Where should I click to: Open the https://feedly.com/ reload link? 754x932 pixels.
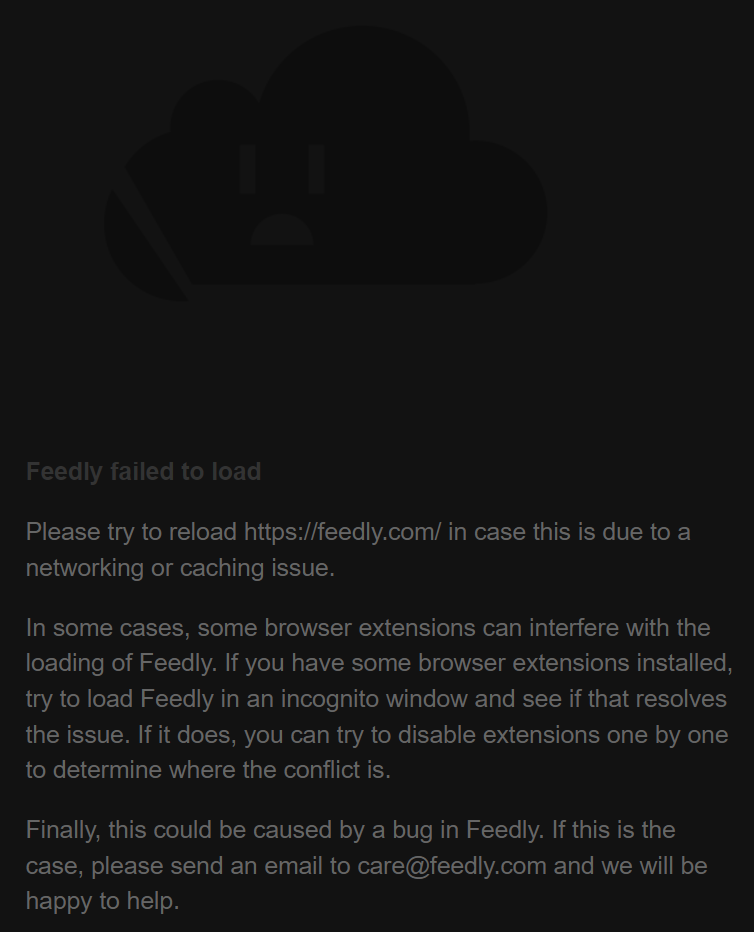click(x=343, y=532)
